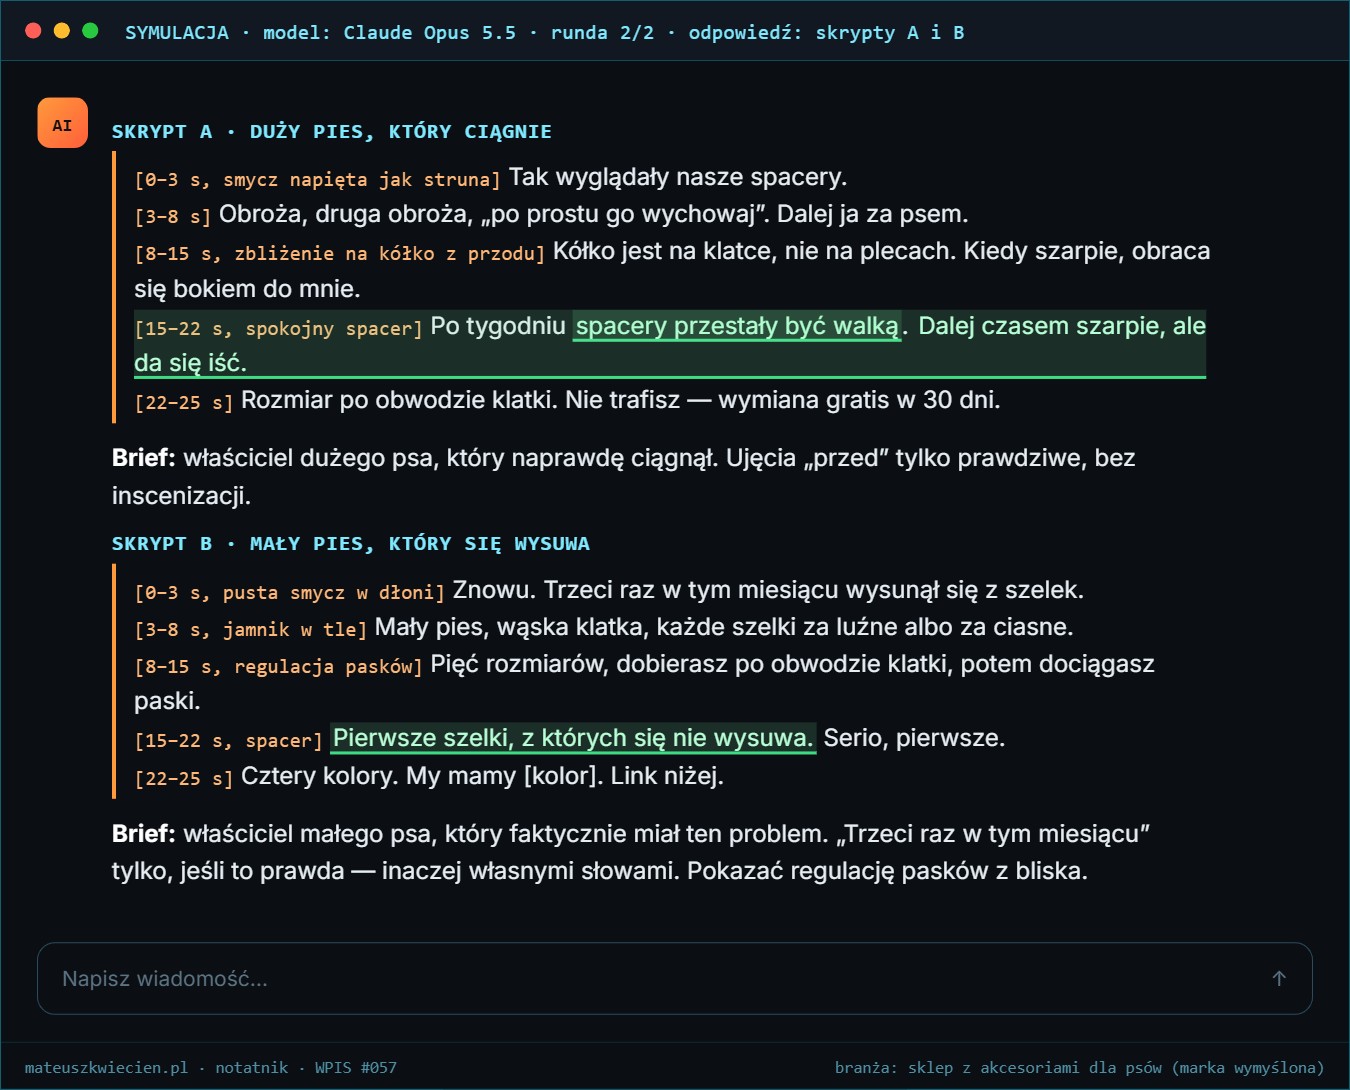Click 'model: Claude Opus 5.5' in title bar
1350x1090 pixels.
pos(390,32)
